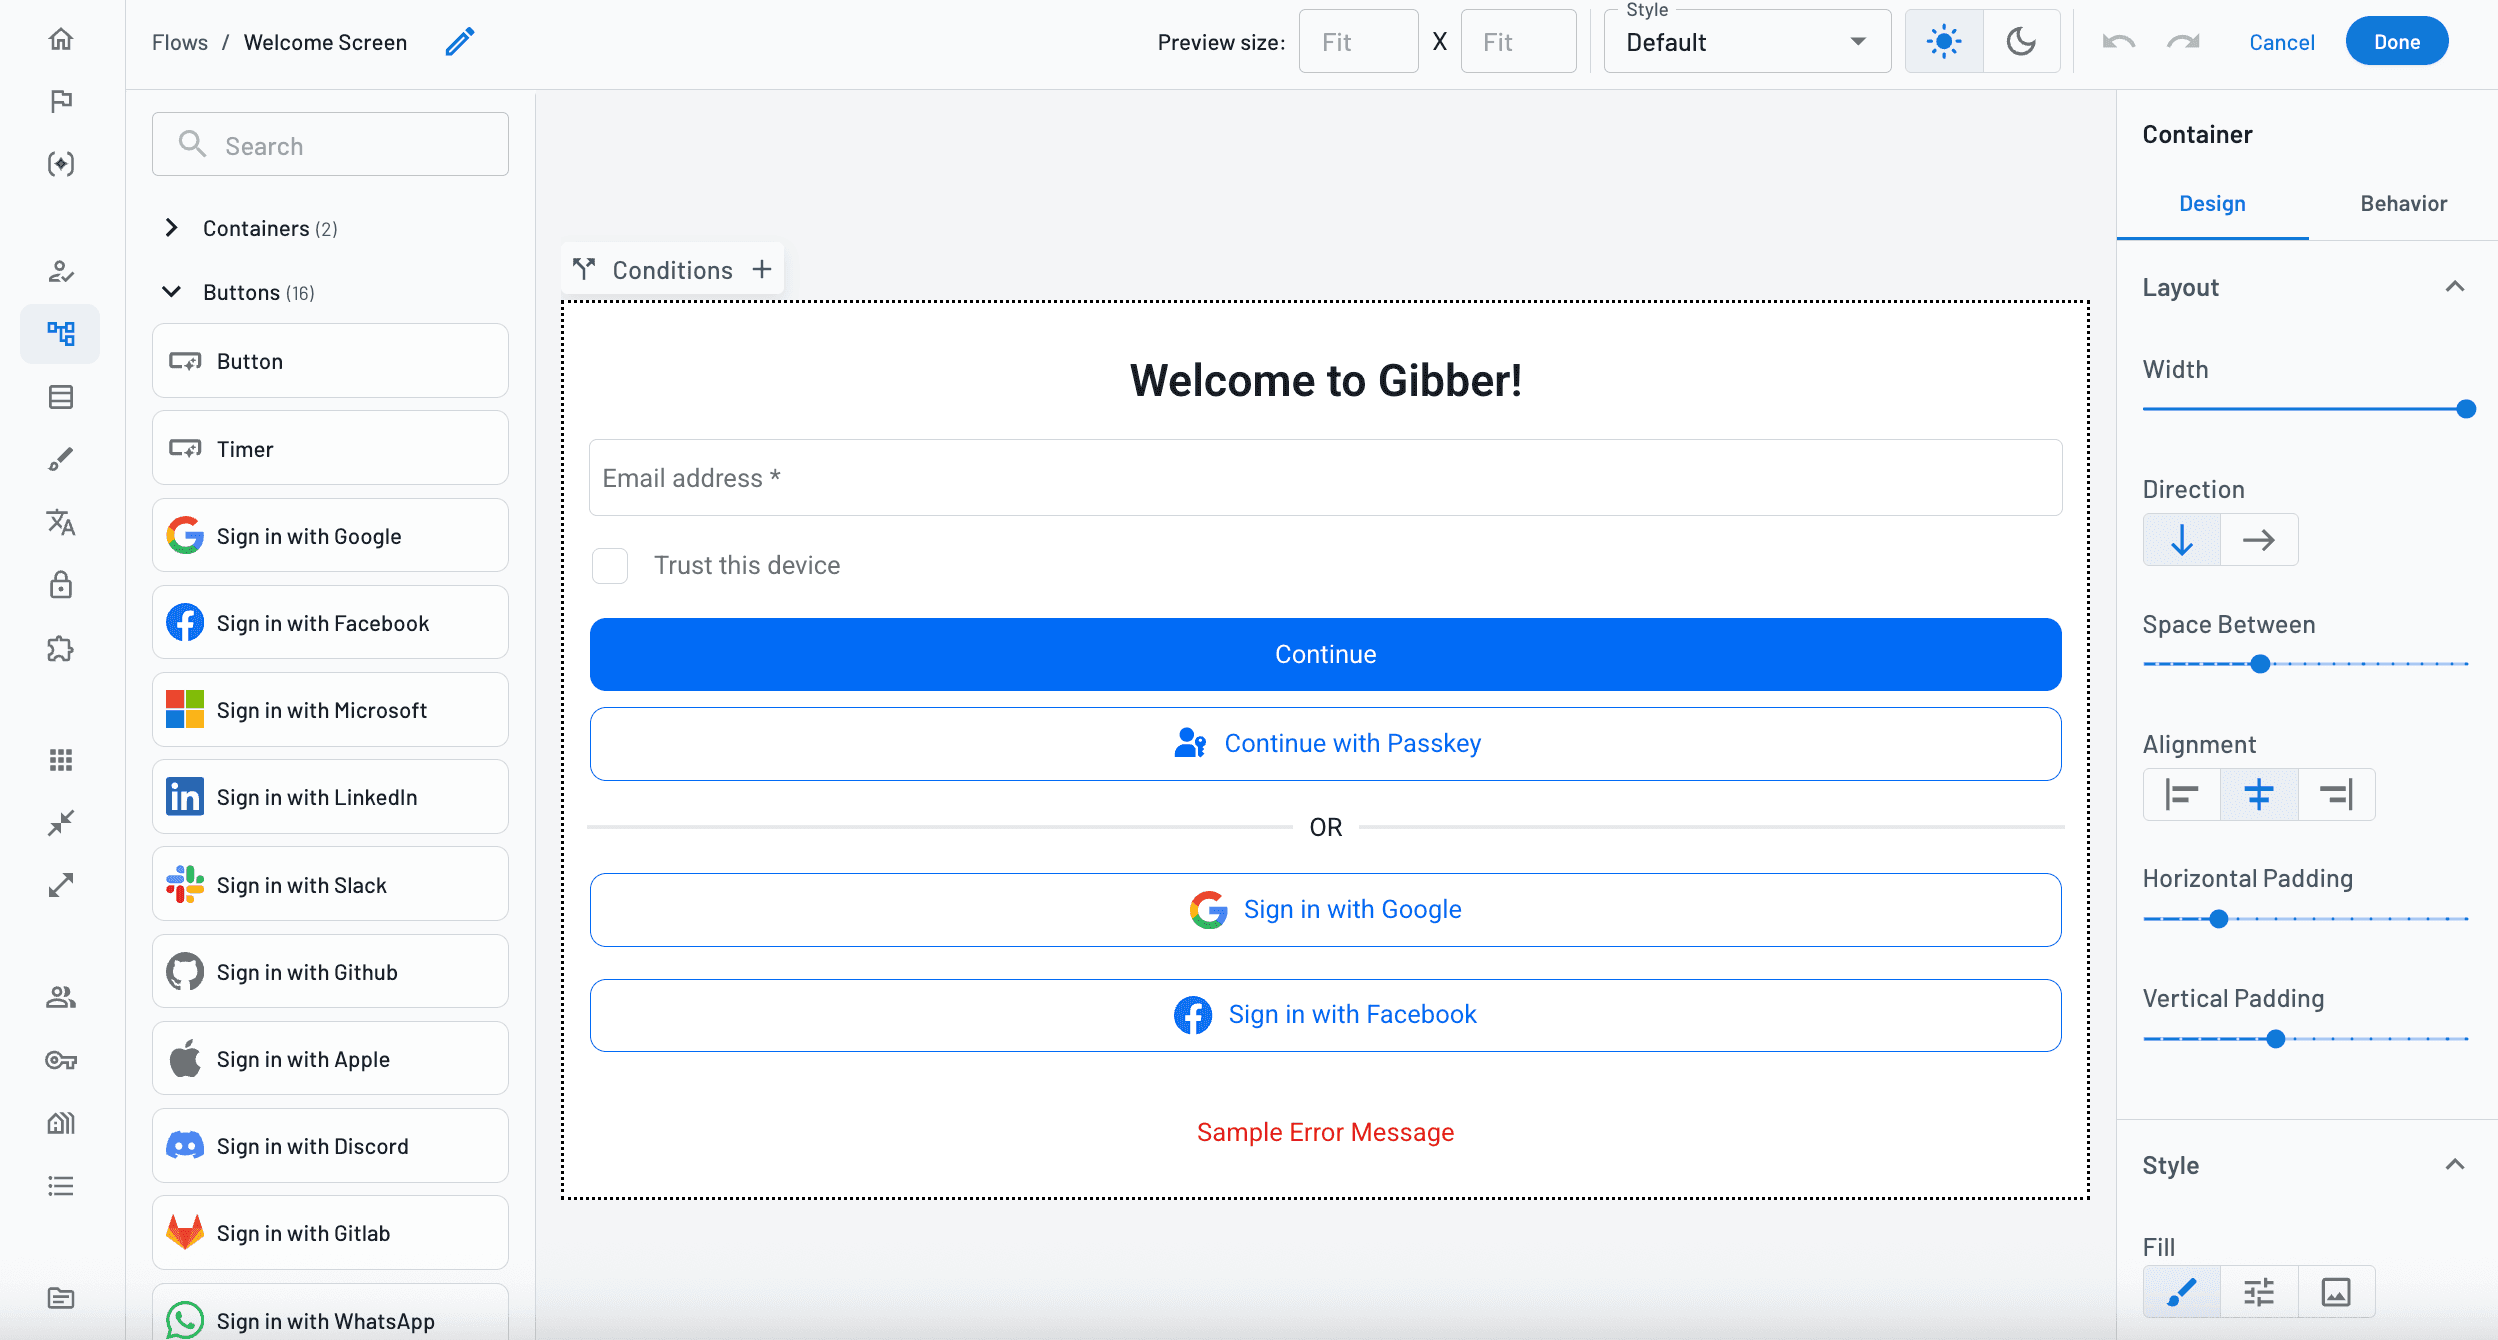Adjust the Horizontal Padding slider
The image size is (2498, 1340).
point(2306,918)
